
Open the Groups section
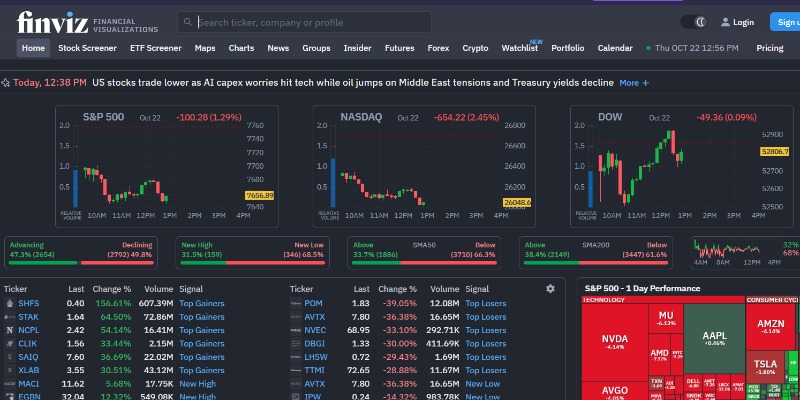coord(316,48)
